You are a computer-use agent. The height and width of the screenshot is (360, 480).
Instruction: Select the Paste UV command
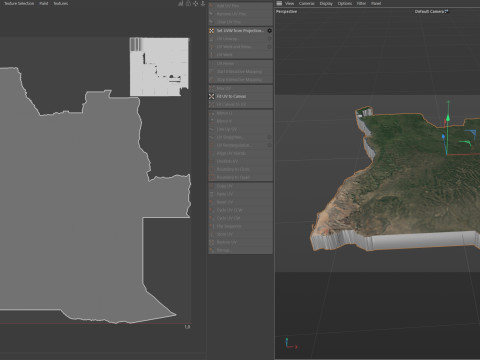click(240, 194)
